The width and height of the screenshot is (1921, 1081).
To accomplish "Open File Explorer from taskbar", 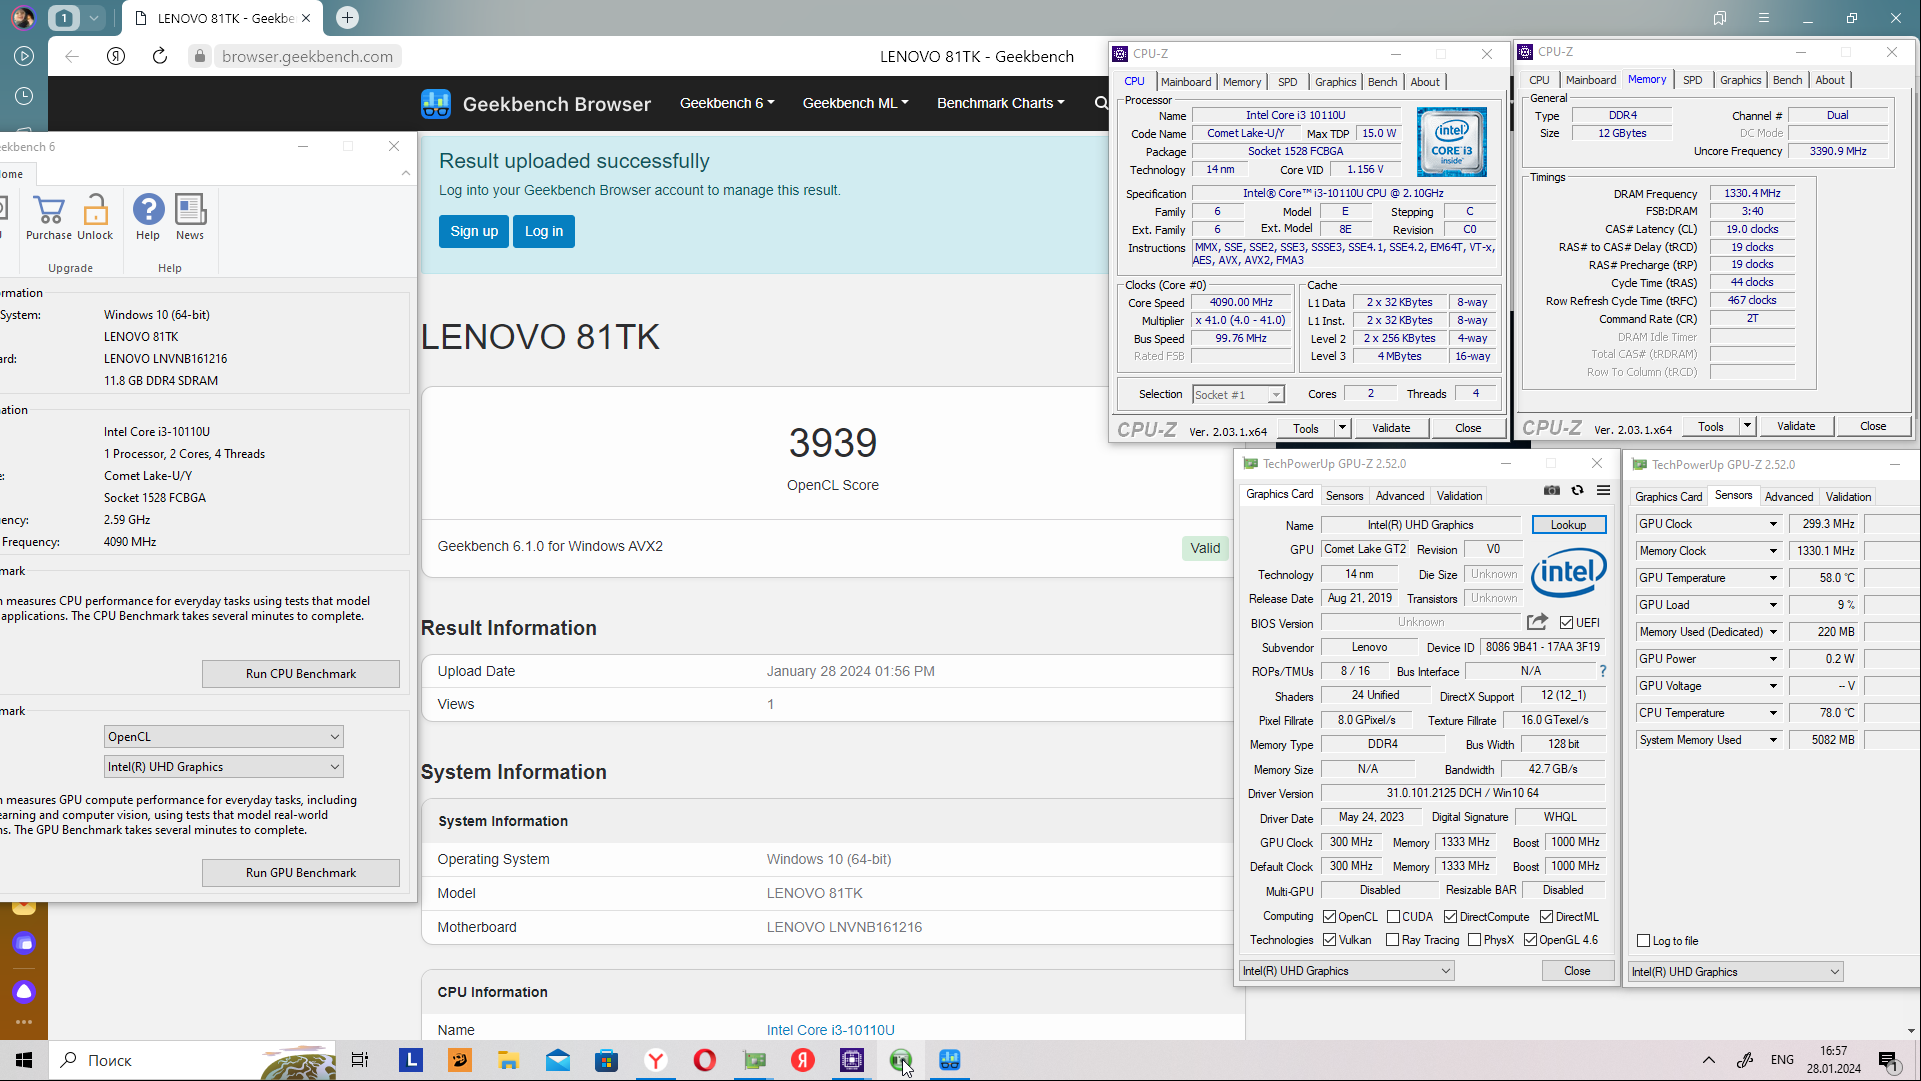I will (509, 1060).
